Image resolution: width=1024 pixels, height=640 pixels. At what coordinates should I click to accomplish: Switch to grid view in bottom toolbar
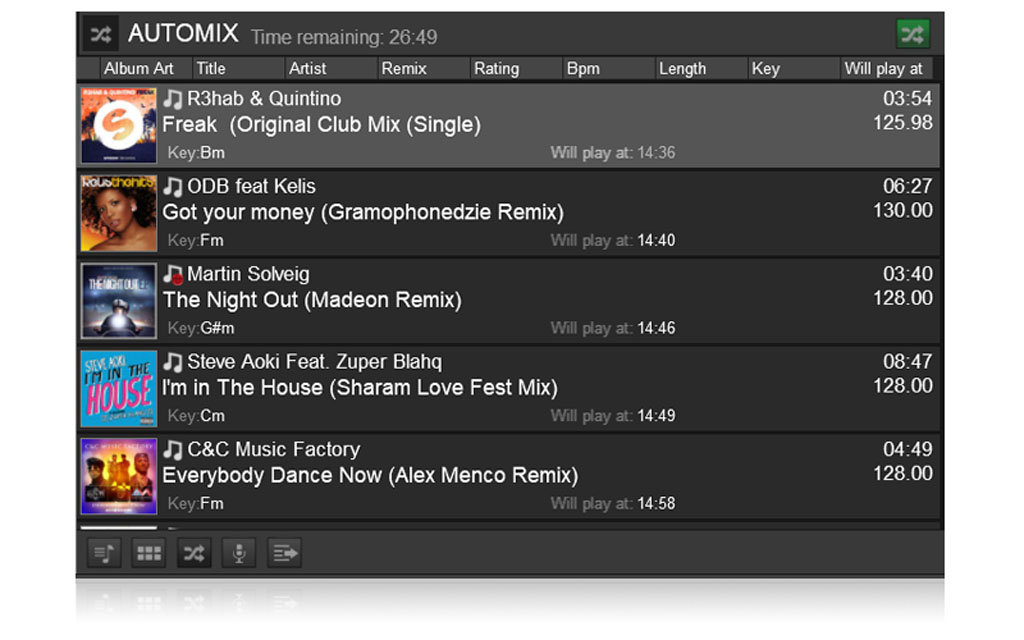(149, 554)
